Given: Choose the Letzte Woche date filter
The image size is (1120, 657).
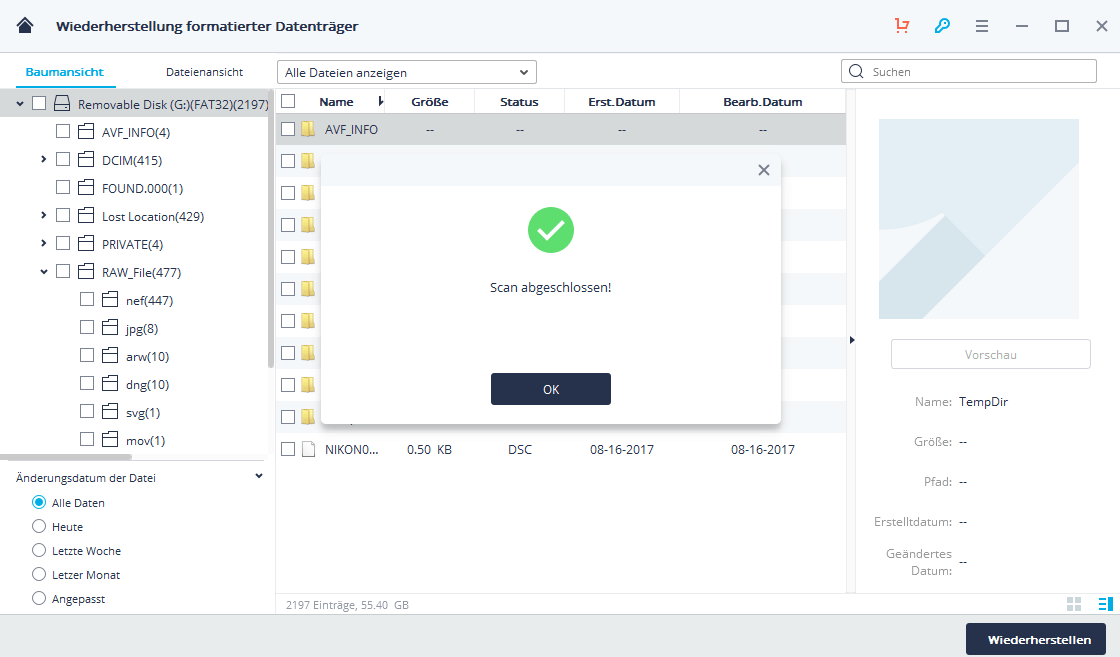Looking at the screenshot, I should click(39, 551).
